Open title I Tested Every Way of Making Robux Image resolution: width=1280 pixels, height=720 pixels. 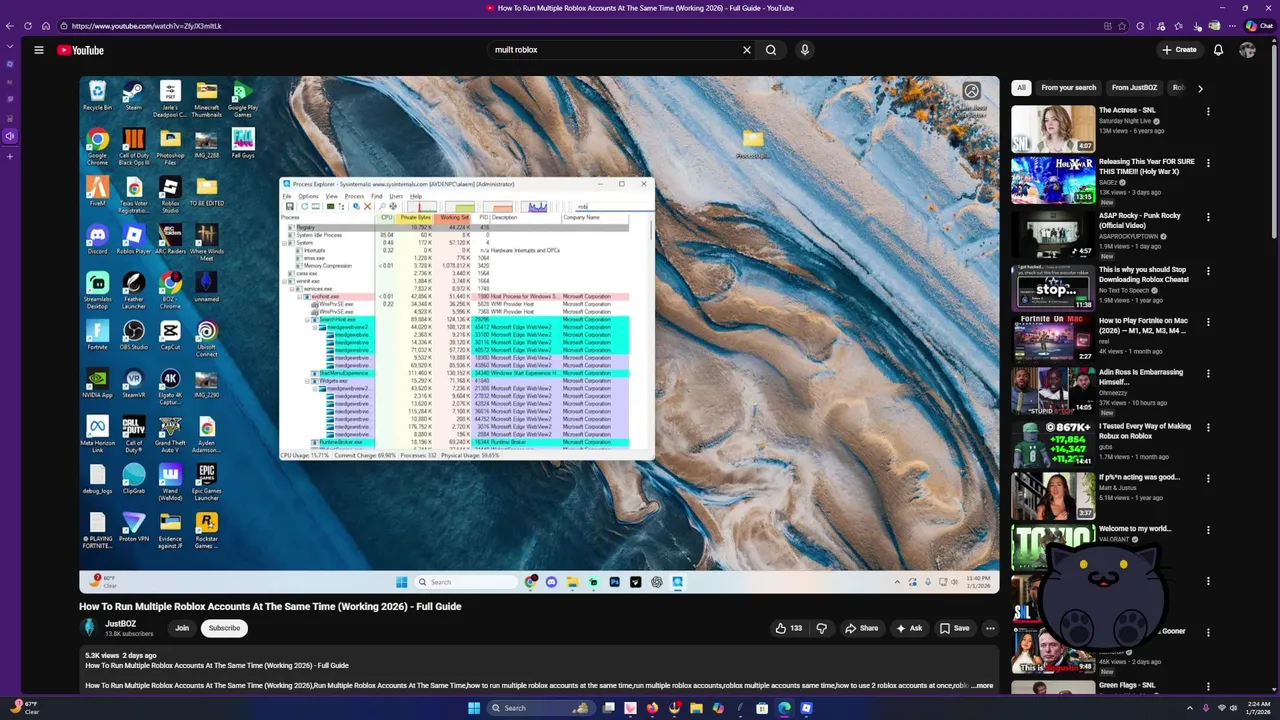pyautogui.click(x=1145, y=431)
